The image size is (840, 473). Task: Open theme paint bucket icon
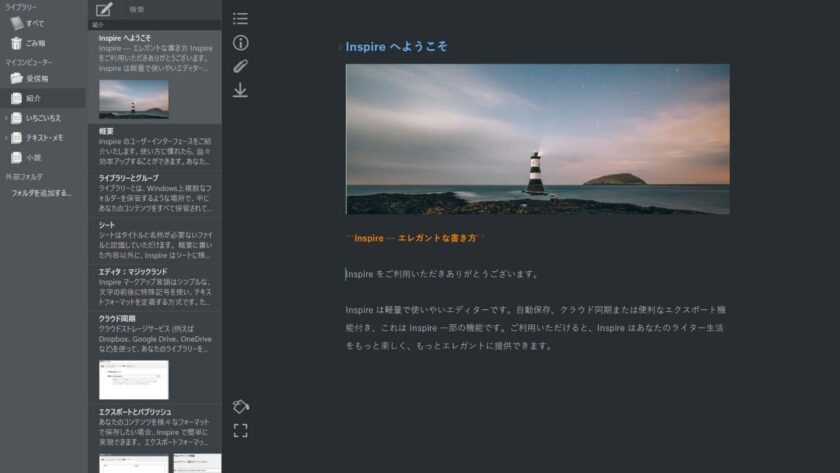pyautogui.click(x=241, y=407)
